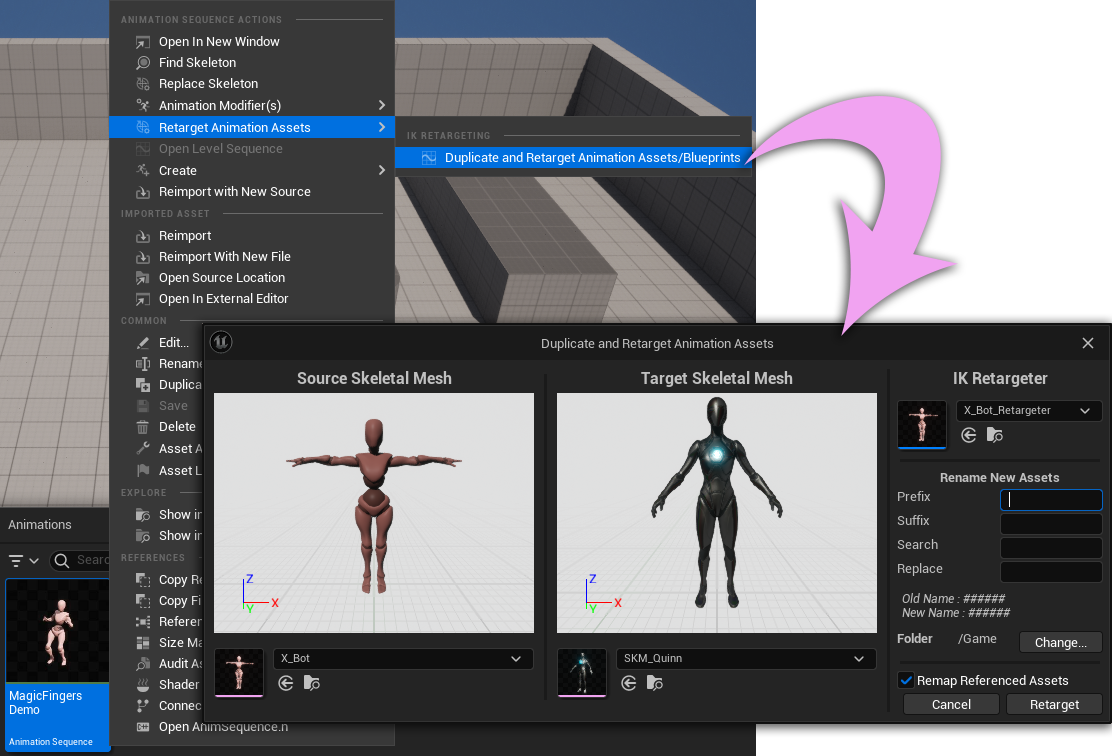
Task: Open the X_Bot source mesh dropdown
Action: click(x=403, y=659)
